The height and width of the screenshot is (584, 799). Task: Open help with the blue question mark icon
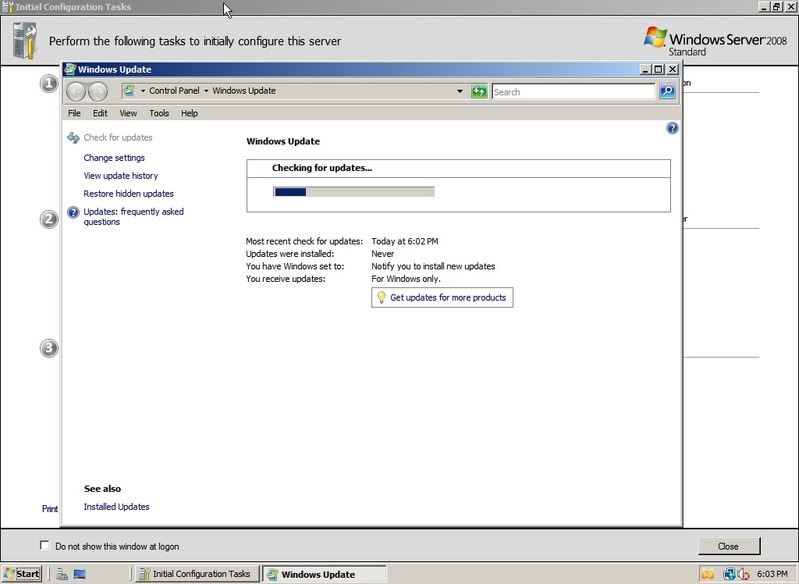[672, 128]
